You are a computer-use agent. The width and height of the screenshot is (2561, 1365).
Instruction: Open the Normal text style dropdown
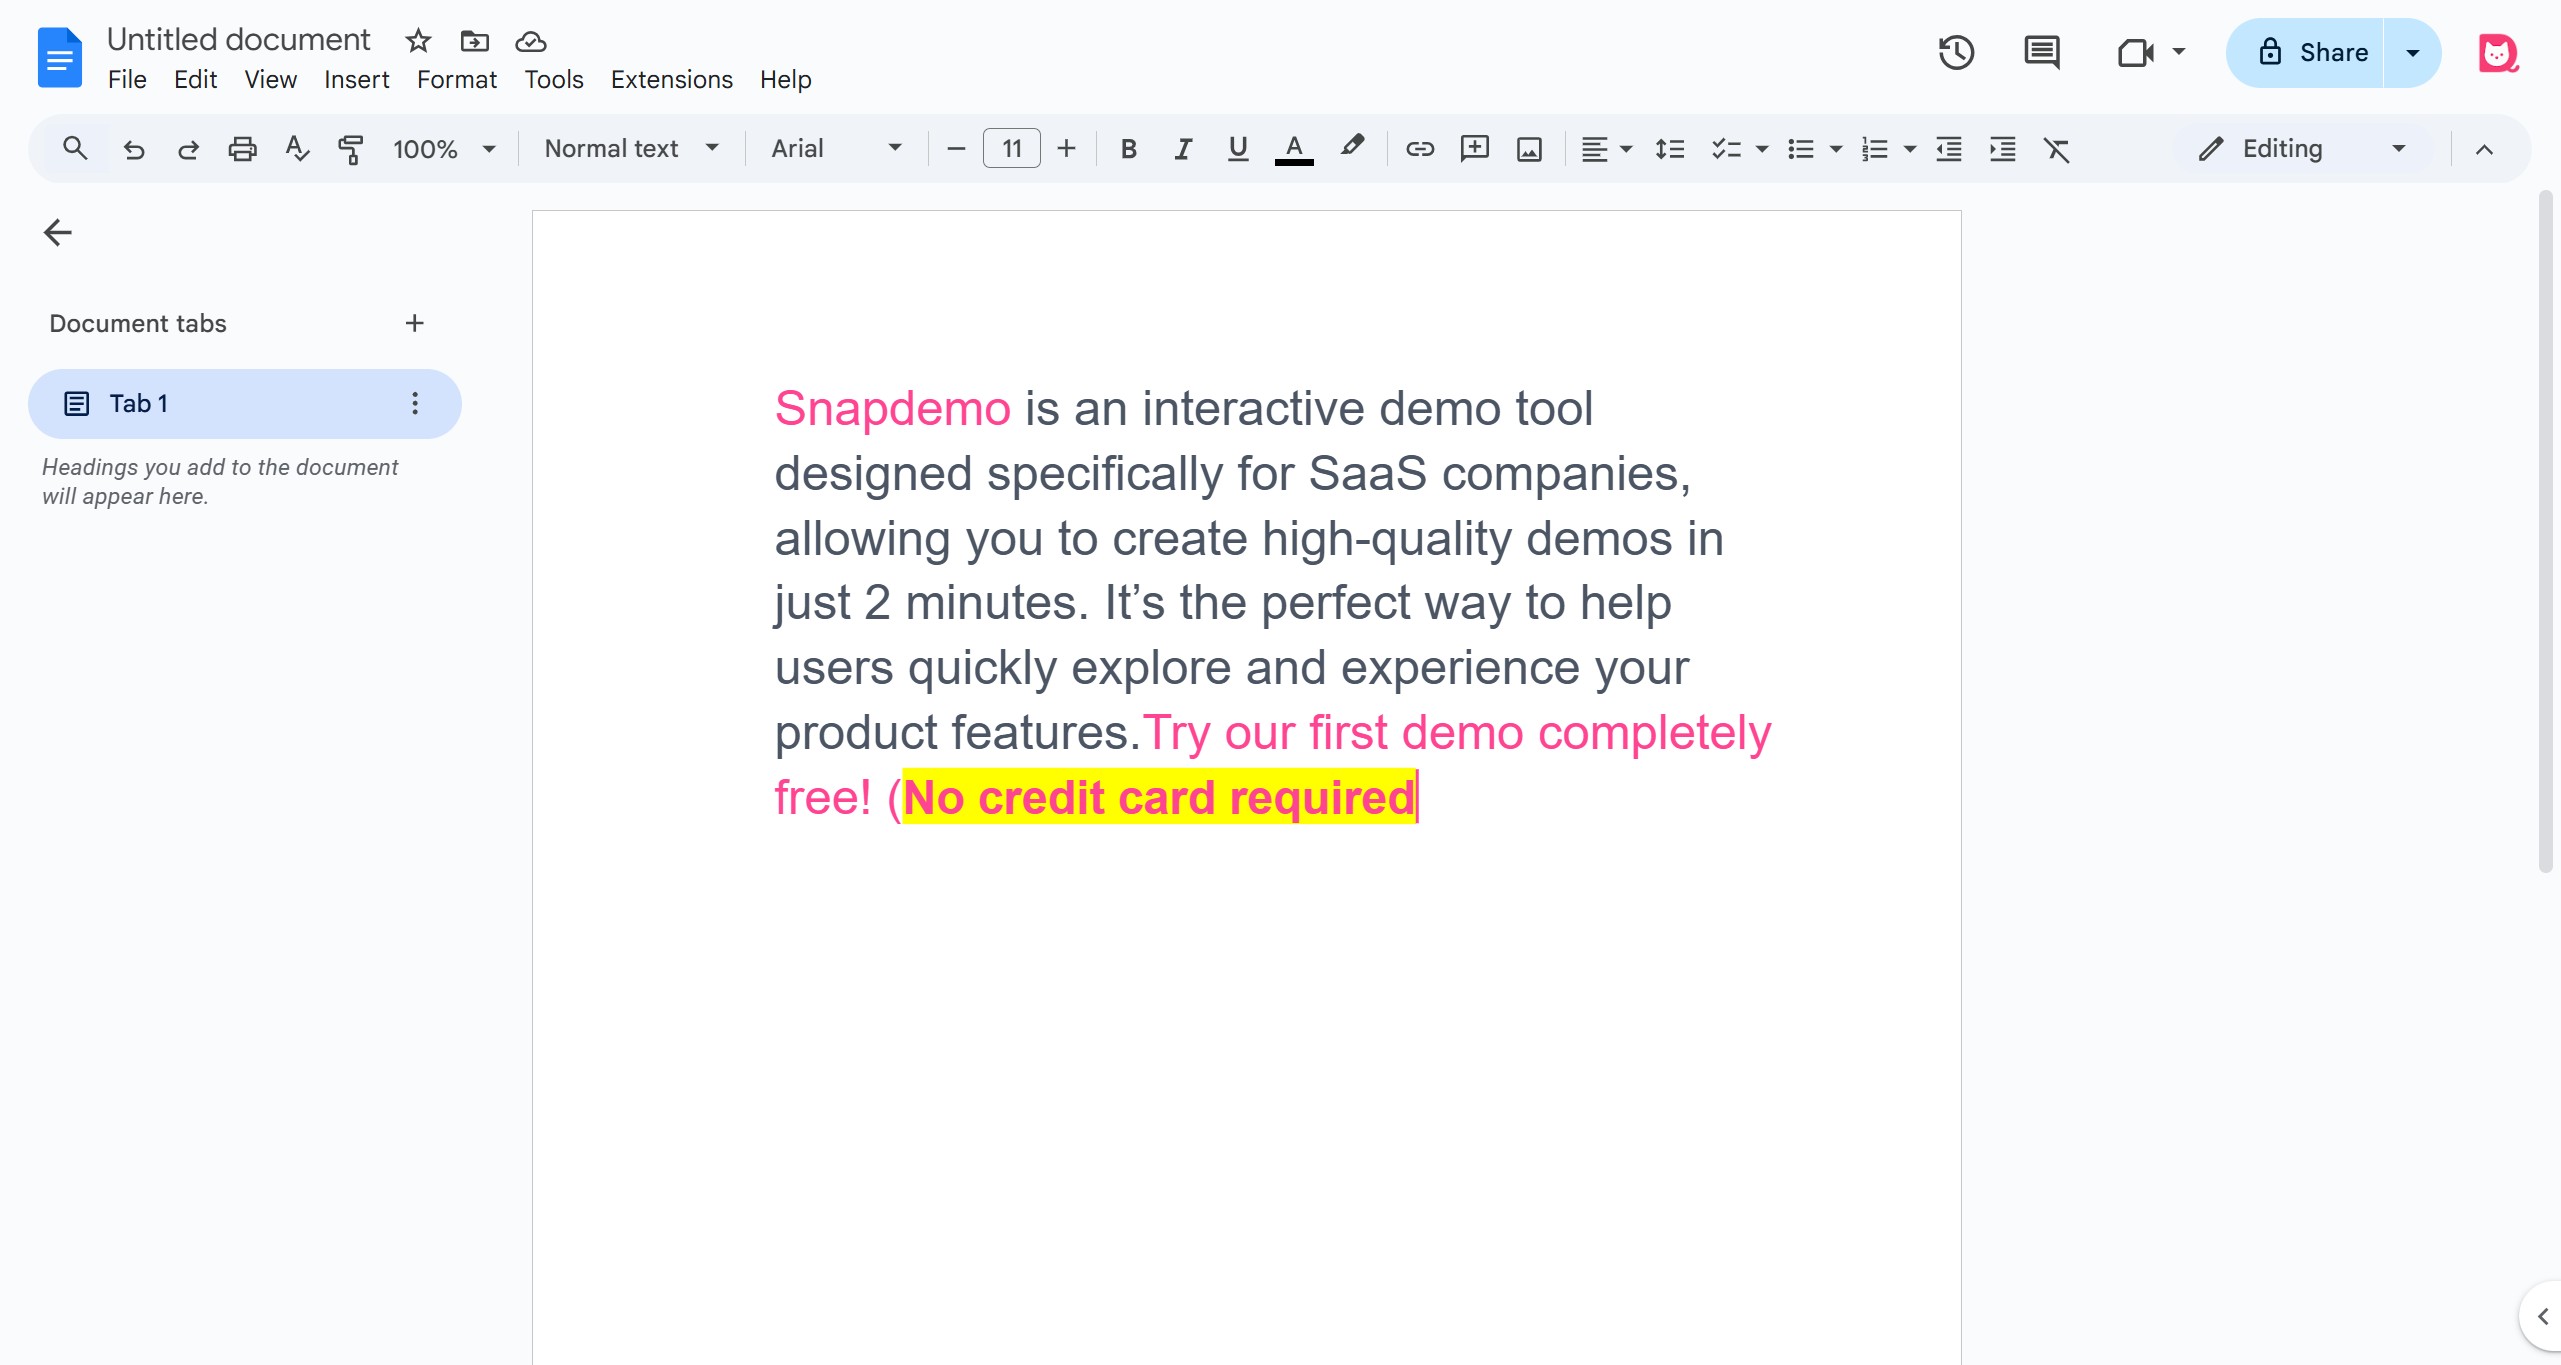click(x=632, y=149)
